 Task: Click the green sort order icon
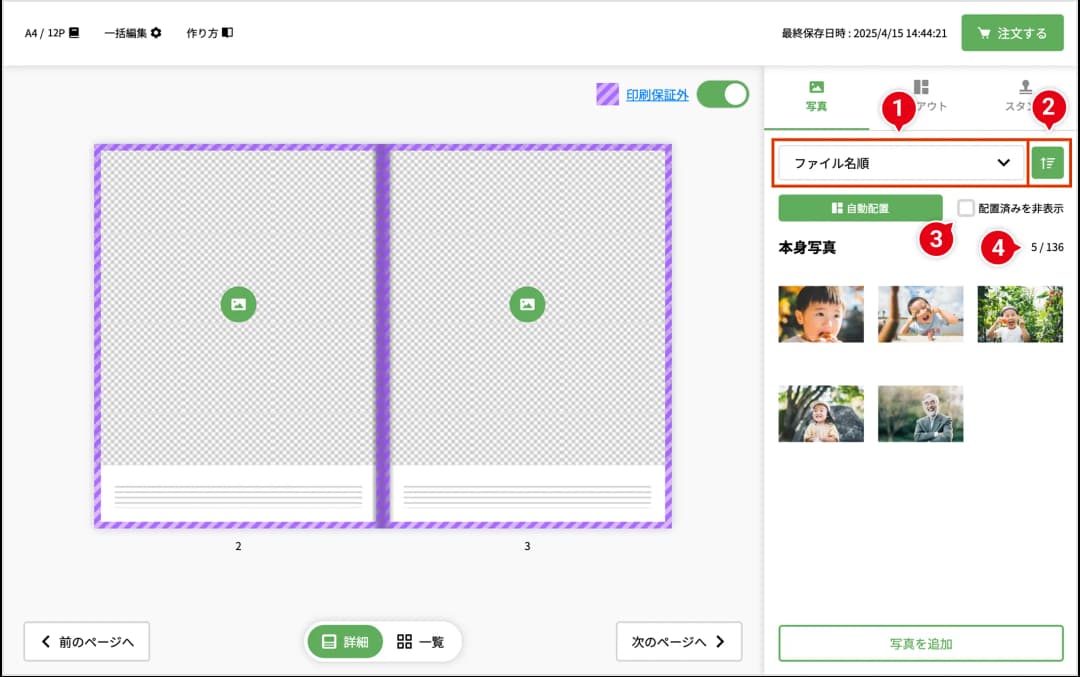pos(1047,162)
